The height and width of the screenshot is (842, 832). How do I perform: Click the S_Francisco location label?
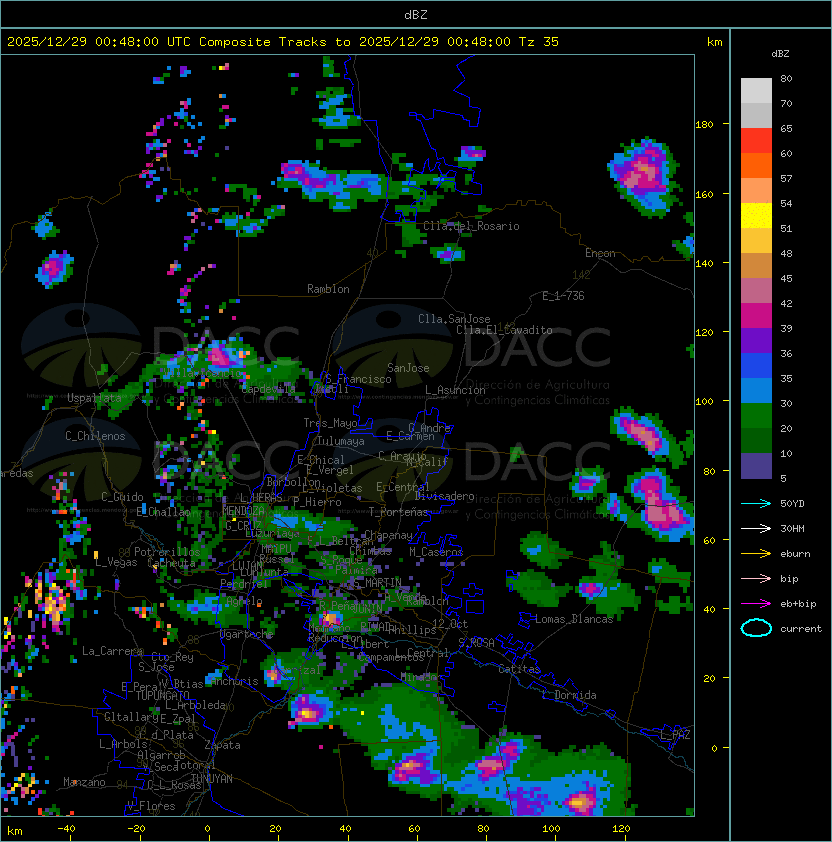click(x=358, y=379)
